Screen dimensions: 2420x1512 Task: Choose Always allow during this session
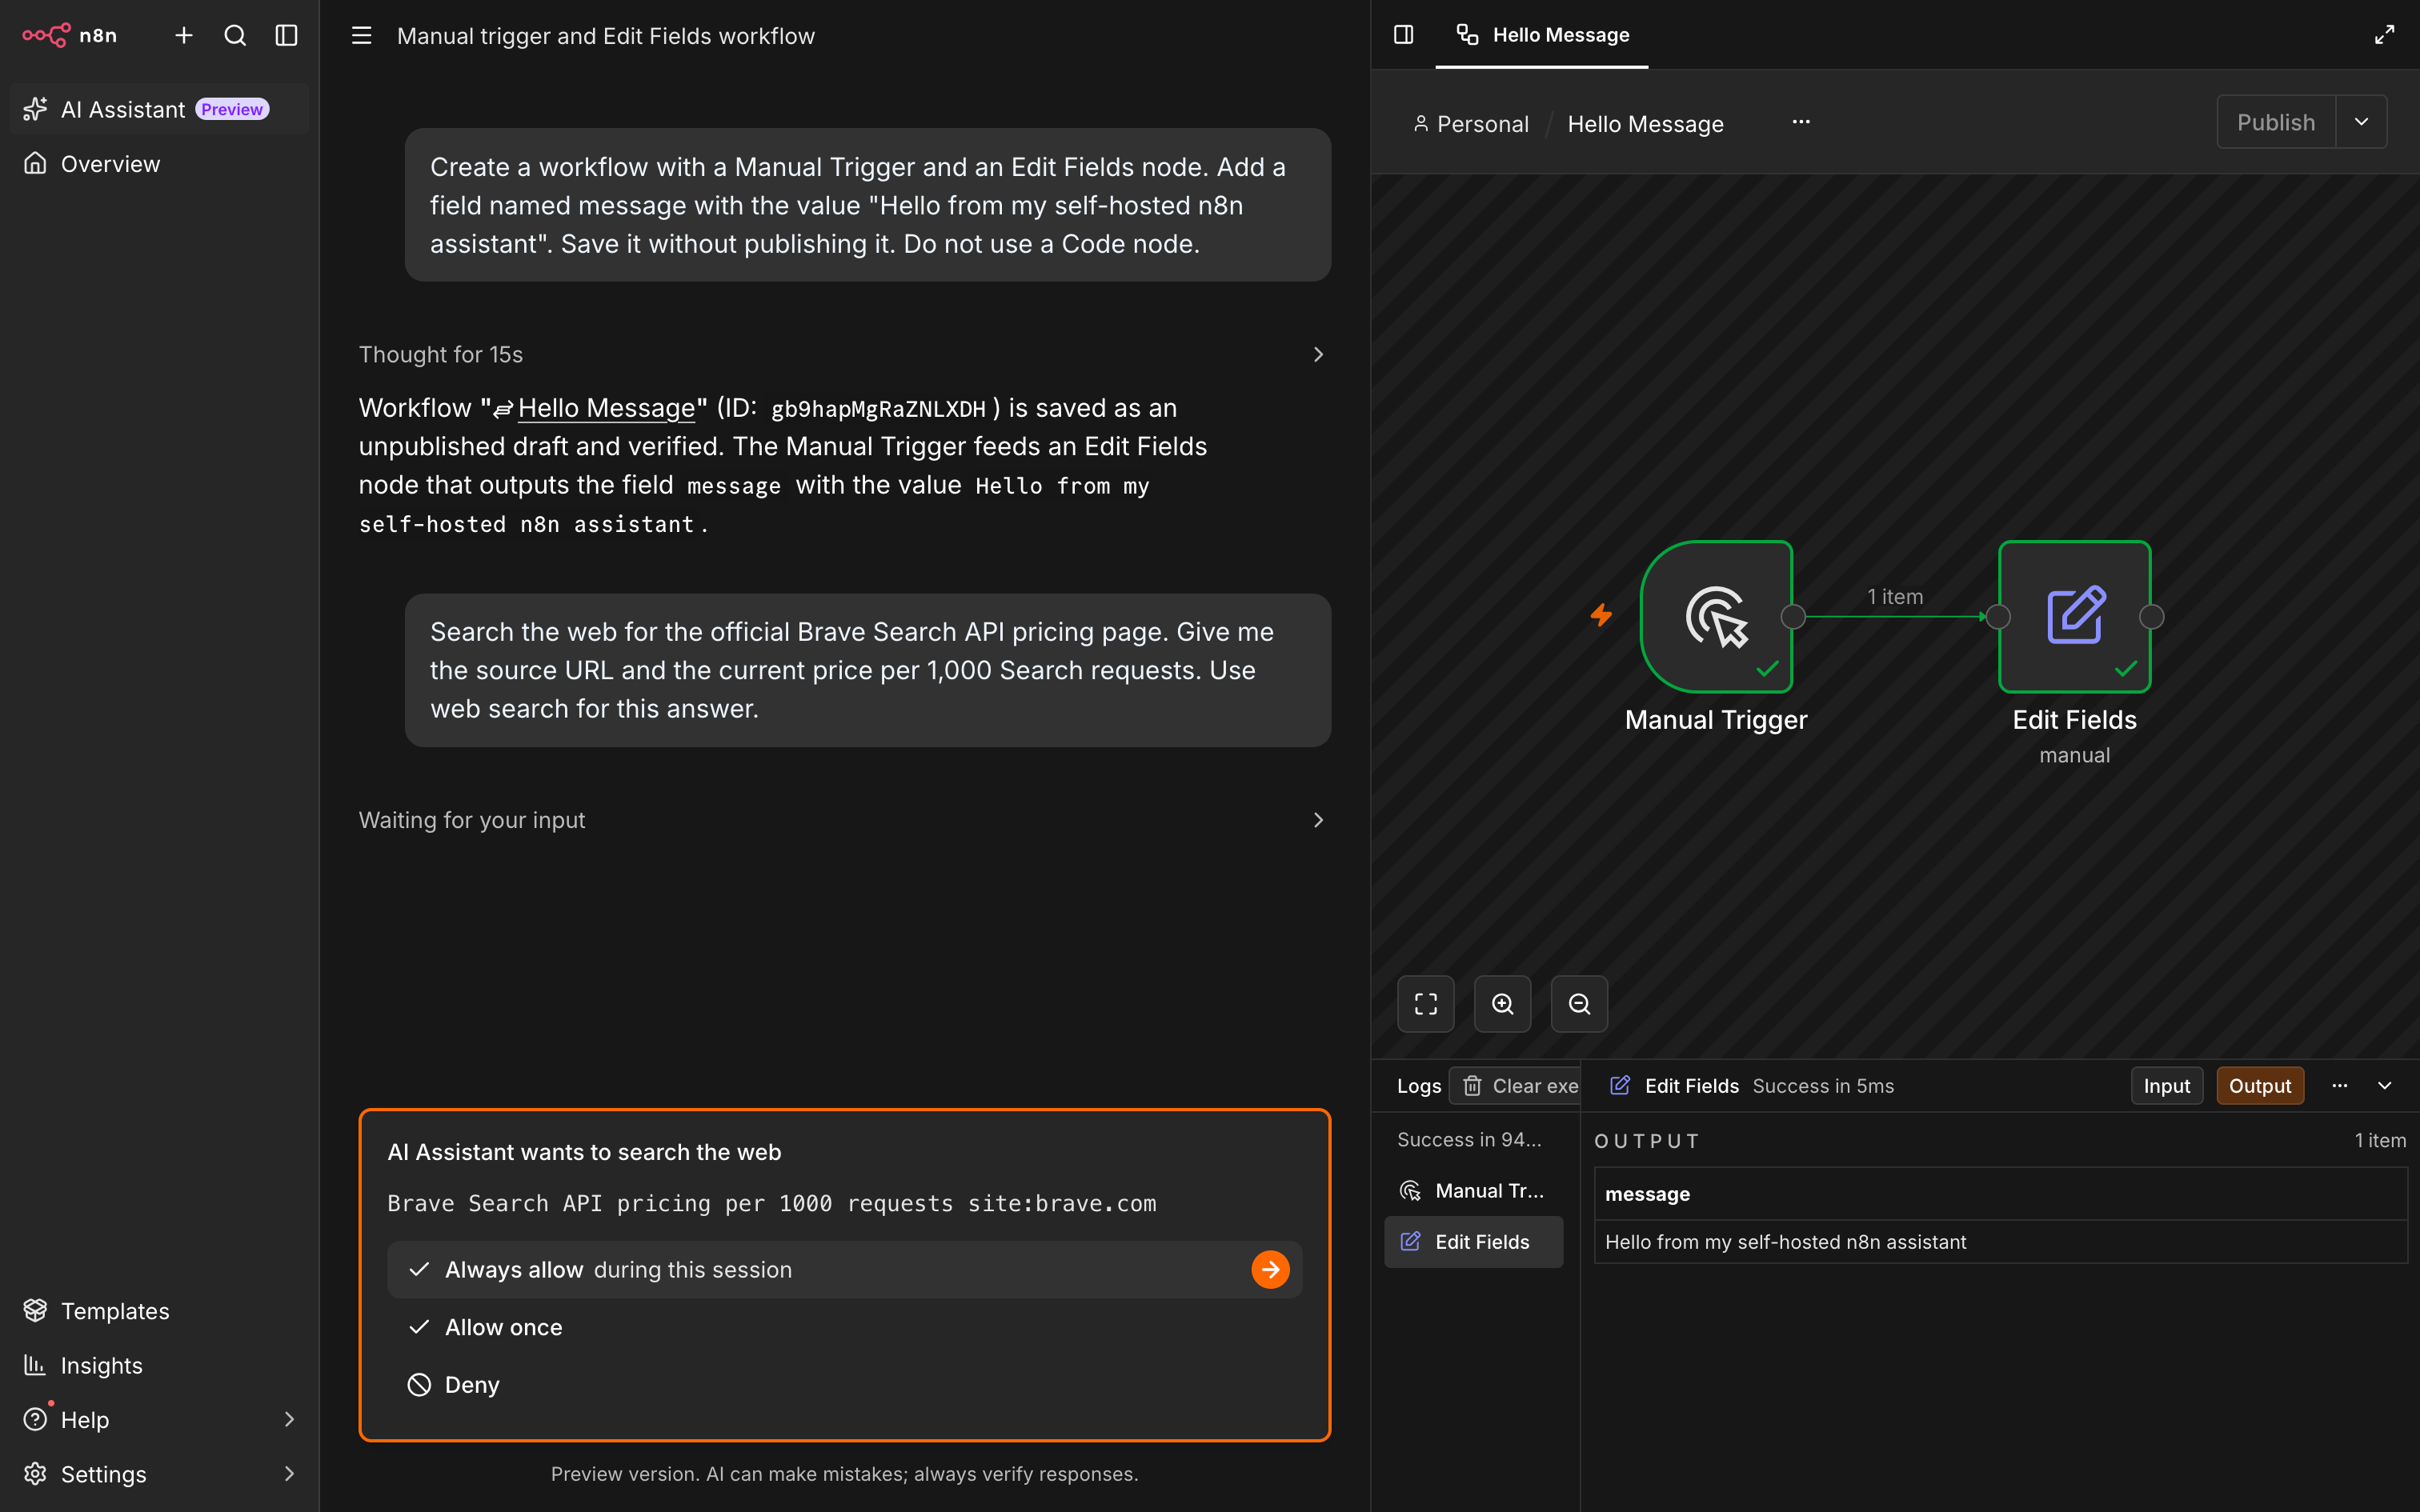click(844, 1269)
